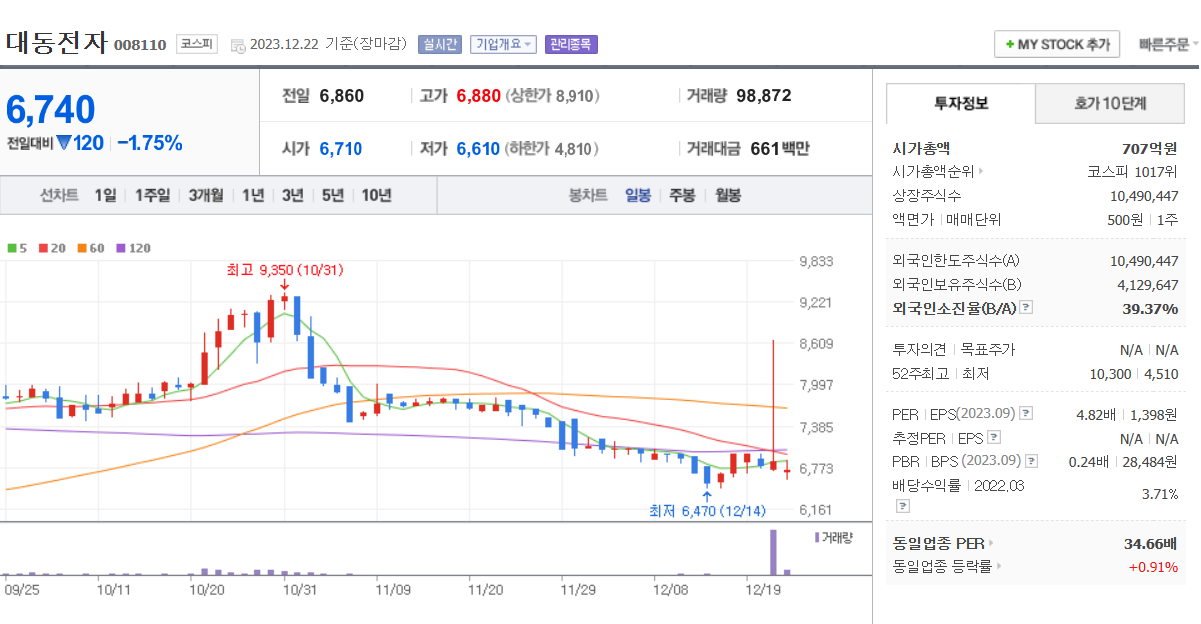
Task: Click the 거래량 value 98,872
Action: (x=764, y=96)
